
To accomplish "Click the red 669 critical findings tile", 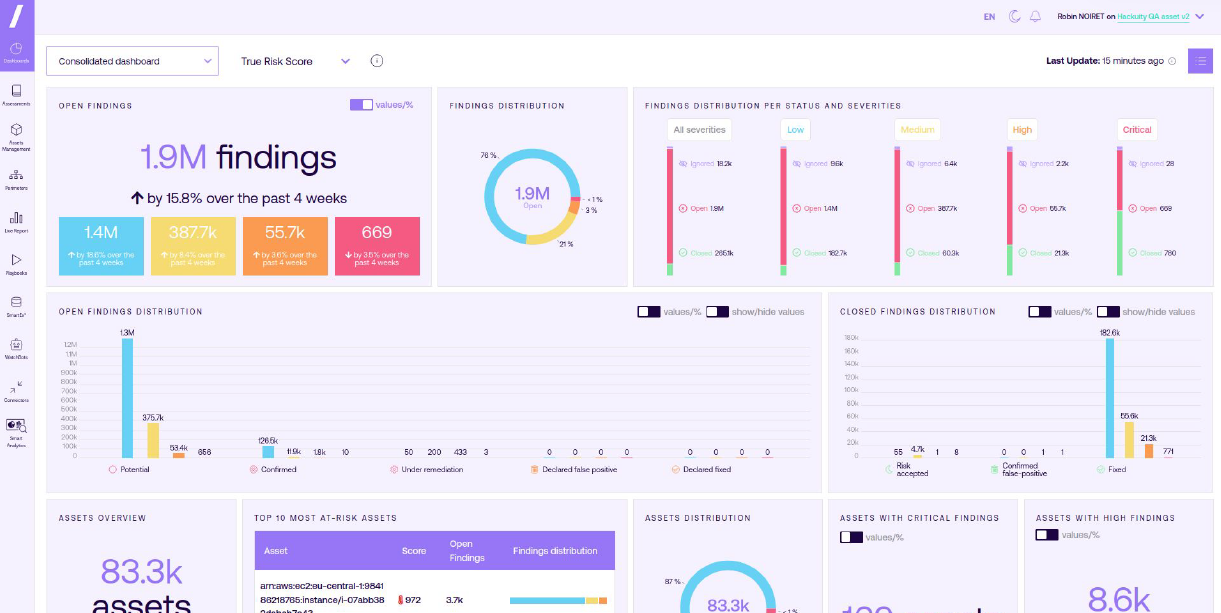I will tap(377, 245).
